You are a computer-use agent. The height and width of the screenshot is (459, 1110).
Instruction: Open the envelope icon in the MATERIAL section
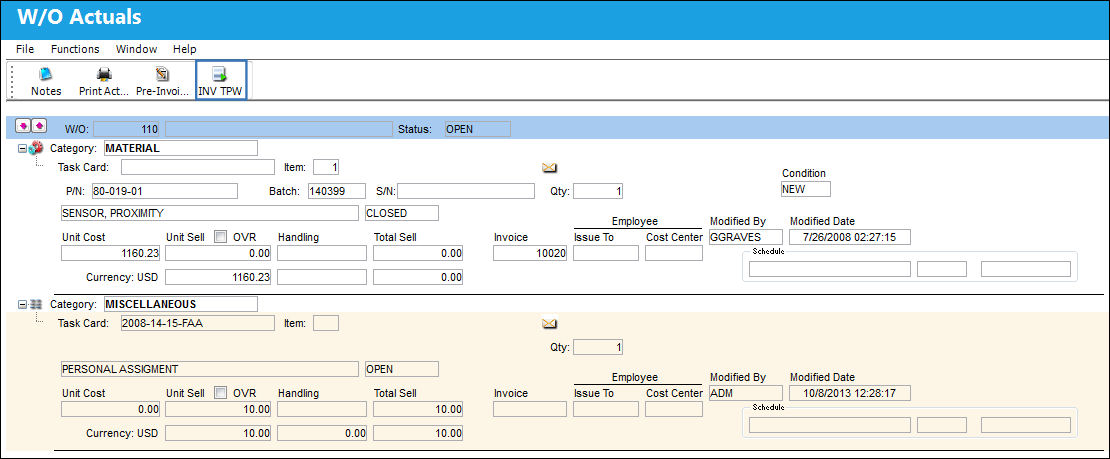coord(549,168)
